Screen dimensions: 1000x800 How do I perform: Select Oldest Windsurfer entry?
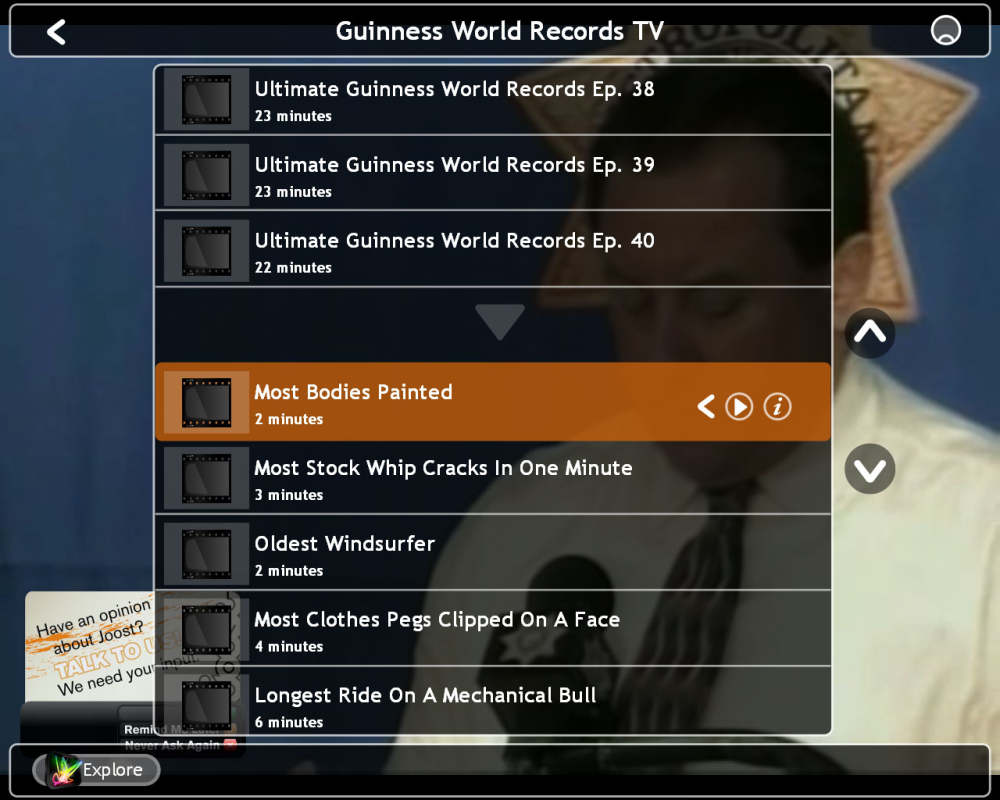coord(493,553)
